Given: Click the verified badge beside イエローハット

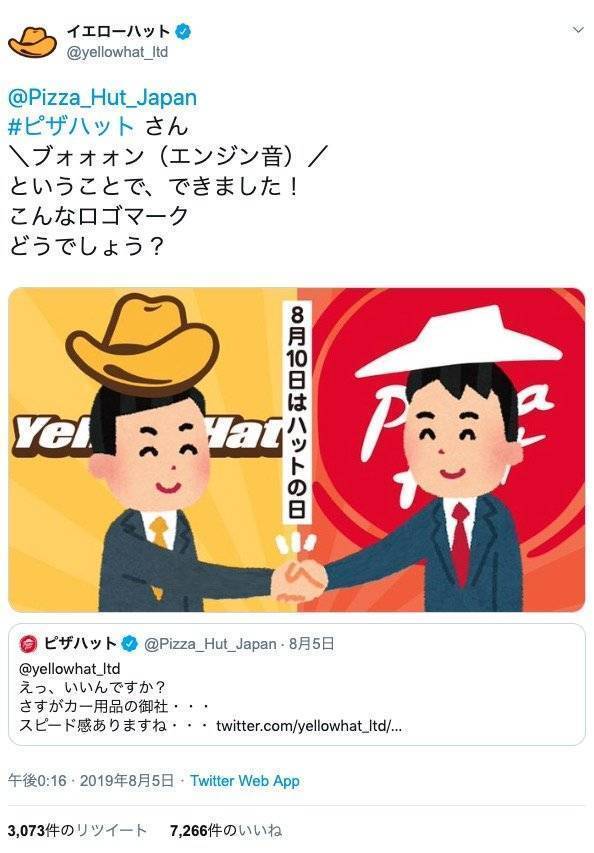Looking at the screenshot, I should pyautogui.click(x=184, y=32).
